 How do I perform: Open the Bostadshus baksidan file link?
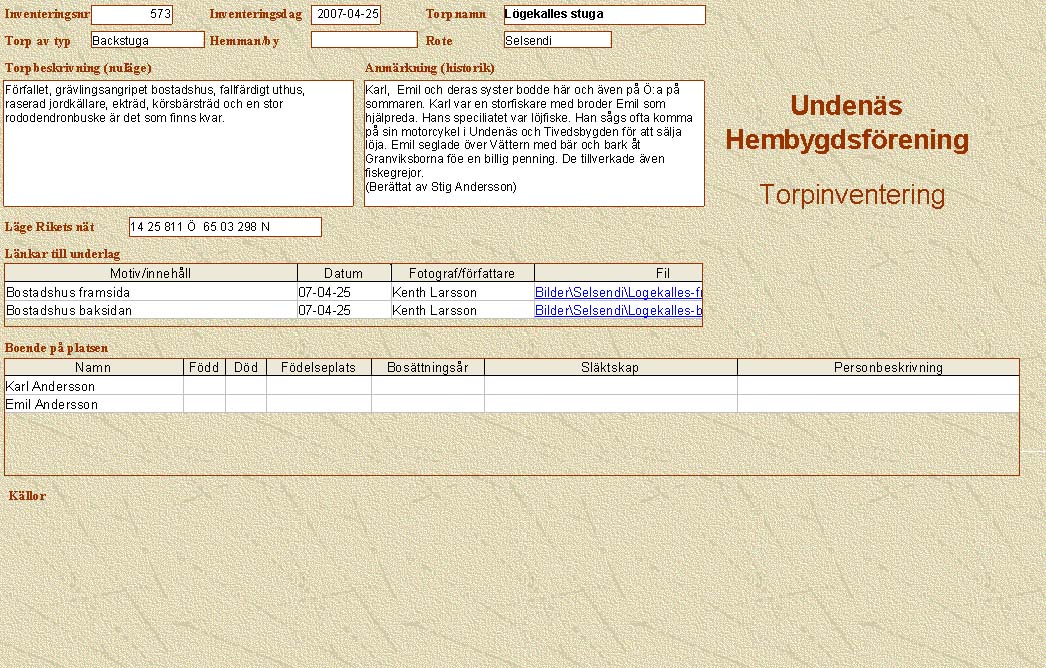pos(618,311)
